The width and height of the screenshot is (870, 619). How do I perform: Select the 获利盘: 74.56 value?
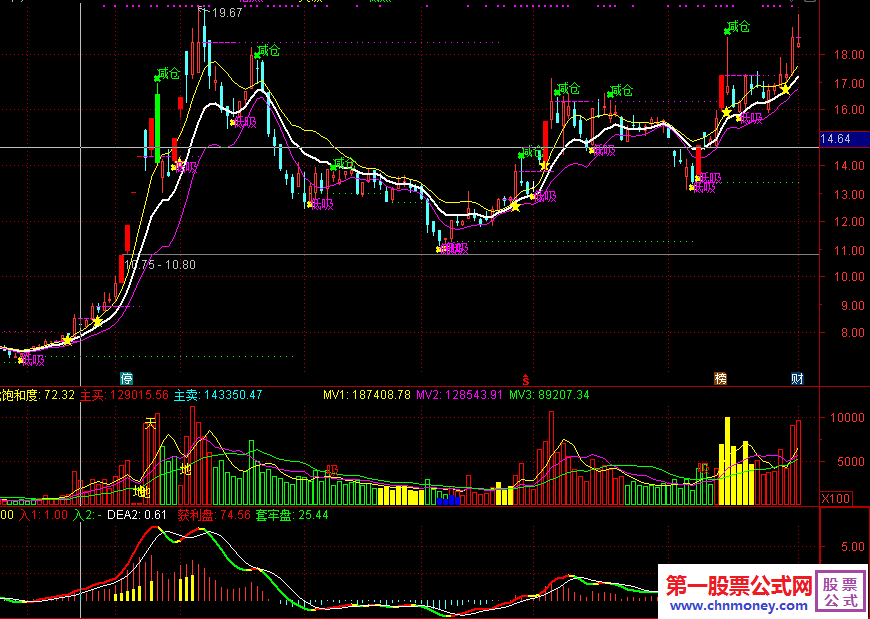pyautogui.click(x=214, y=515)
